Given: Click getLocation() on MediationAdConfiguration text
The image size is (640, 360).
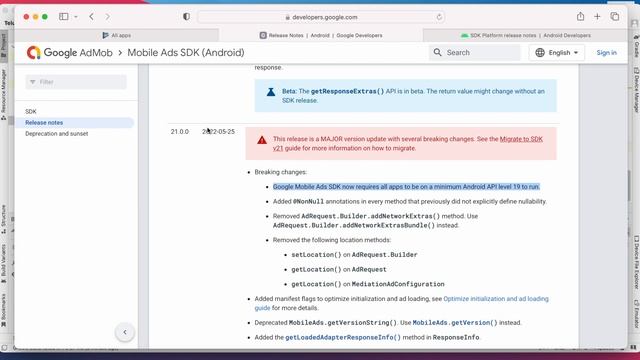Looking at the screenshot, I should click(368, 284).
